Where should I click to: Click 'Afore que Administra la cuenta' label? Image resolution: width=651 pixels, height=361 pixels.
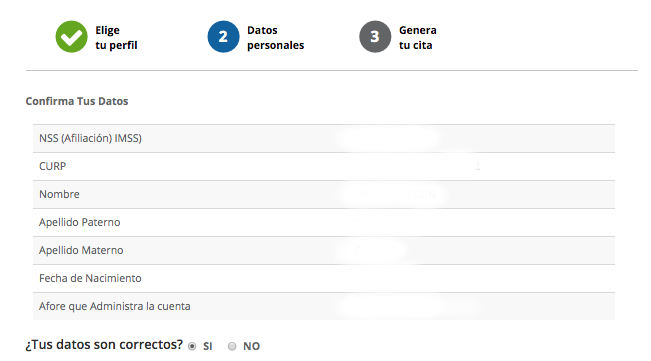pos(115,306)
